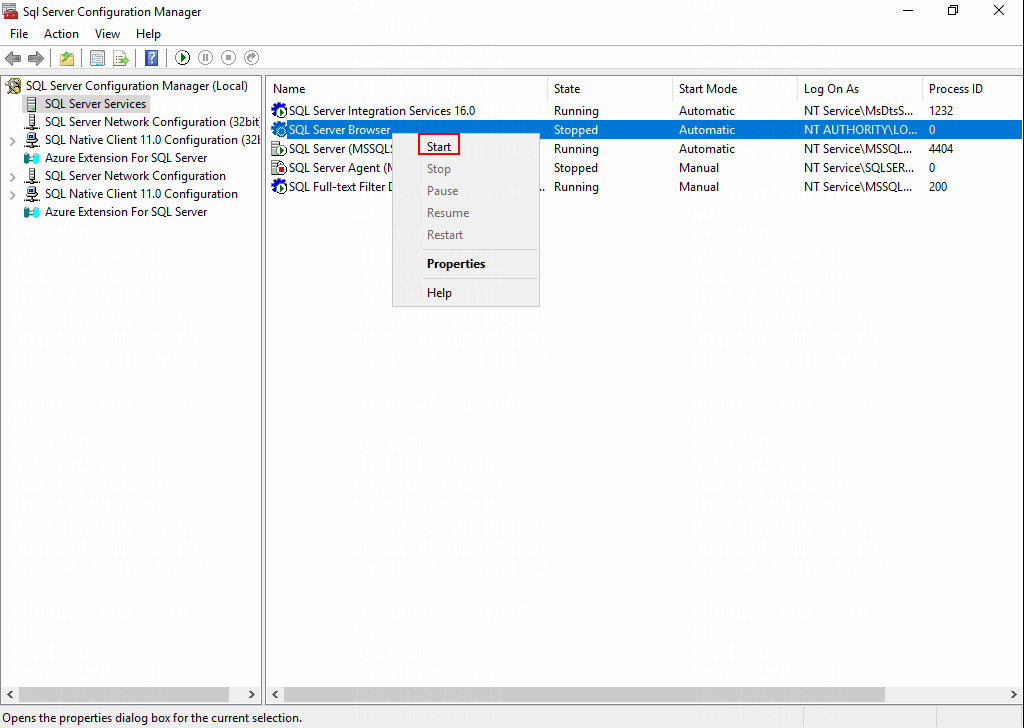Click the green Start Service toolbar icon

point(182,58)
